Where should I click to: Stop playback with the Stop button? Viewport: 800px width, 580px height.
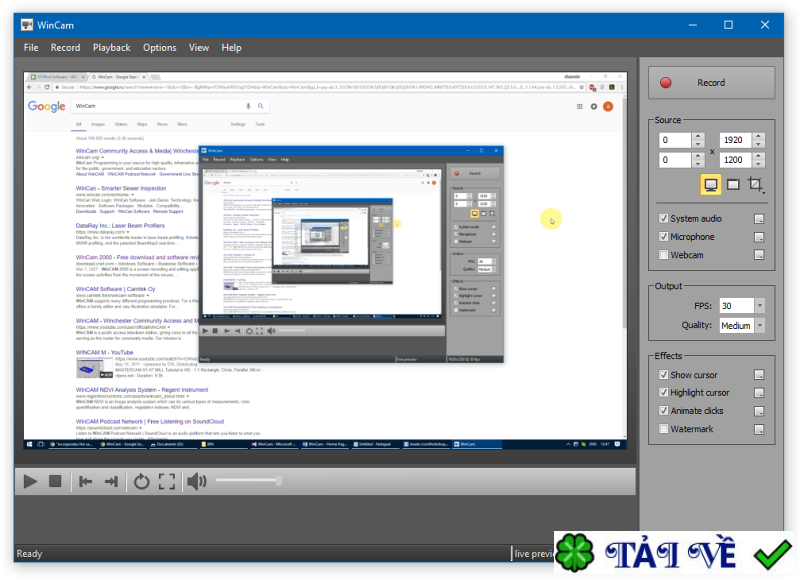pos(55,481)
